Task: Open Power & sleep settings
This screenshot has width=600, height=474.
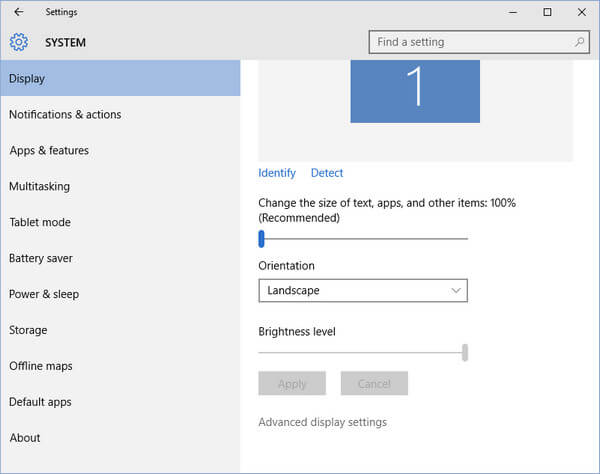Action: [121, 294]
